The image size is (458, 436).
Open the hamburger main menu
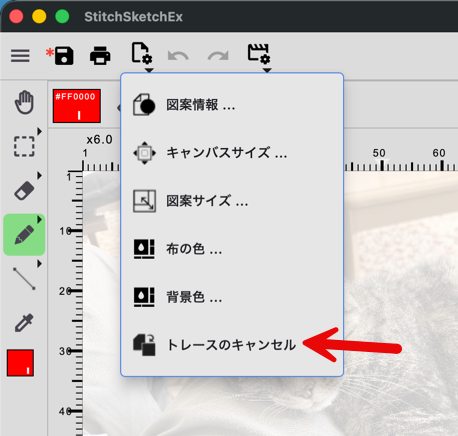[20, 56]
